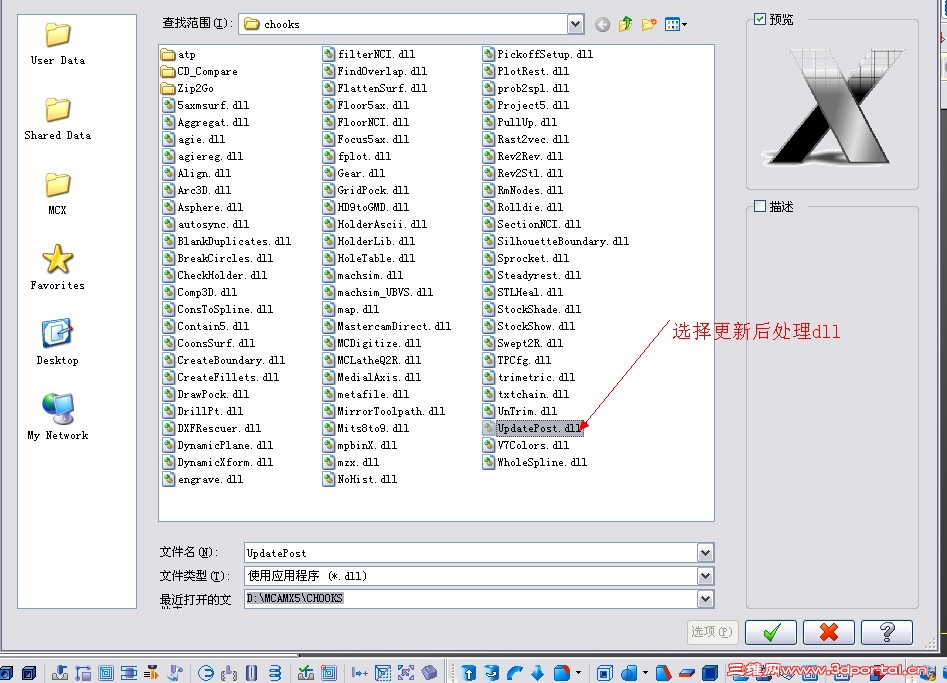Select the PickoffSetup.dll file
The image size is (947, 683).
[539, 54]
